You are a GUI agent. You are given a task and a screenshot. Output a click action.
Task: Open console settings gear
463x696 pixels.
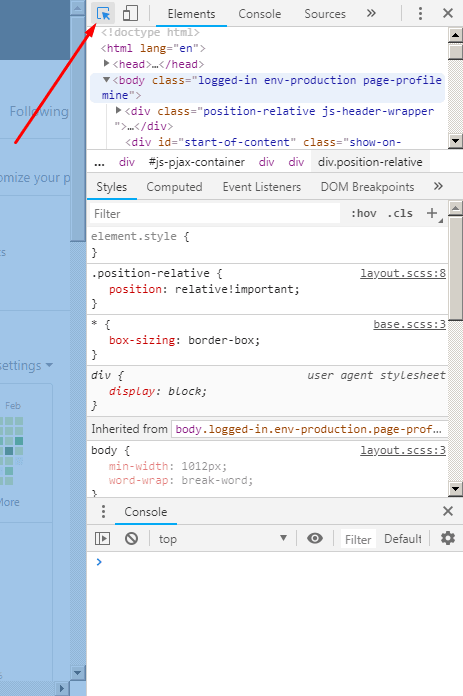447,538
